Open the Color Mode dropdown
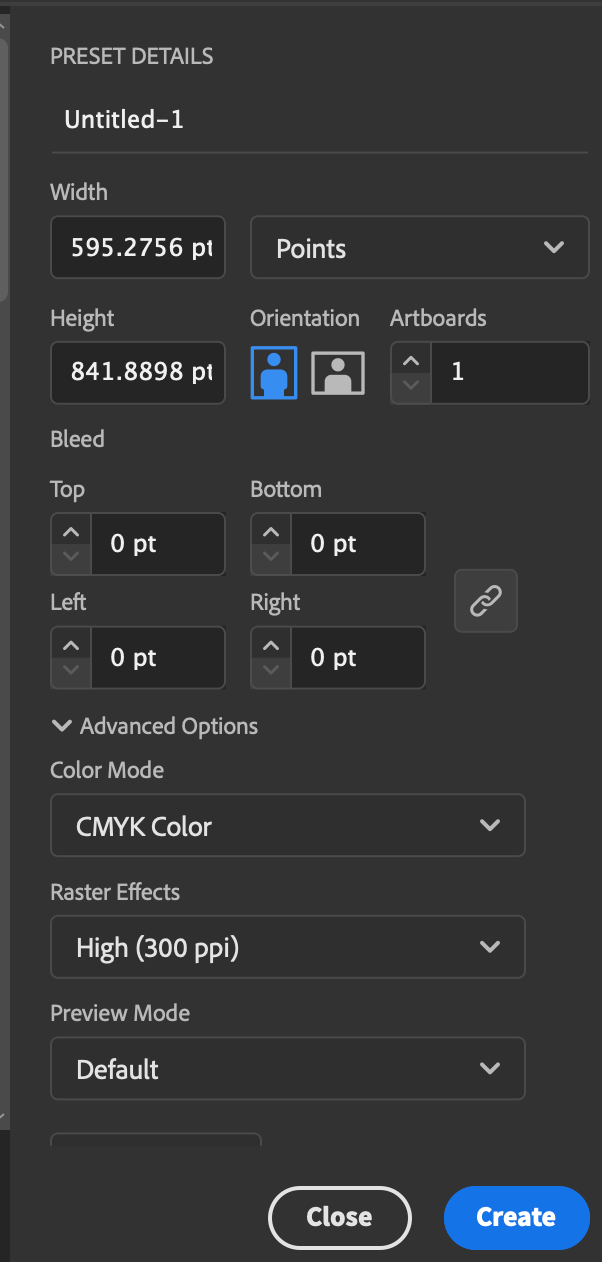 (x=288, y=825)
